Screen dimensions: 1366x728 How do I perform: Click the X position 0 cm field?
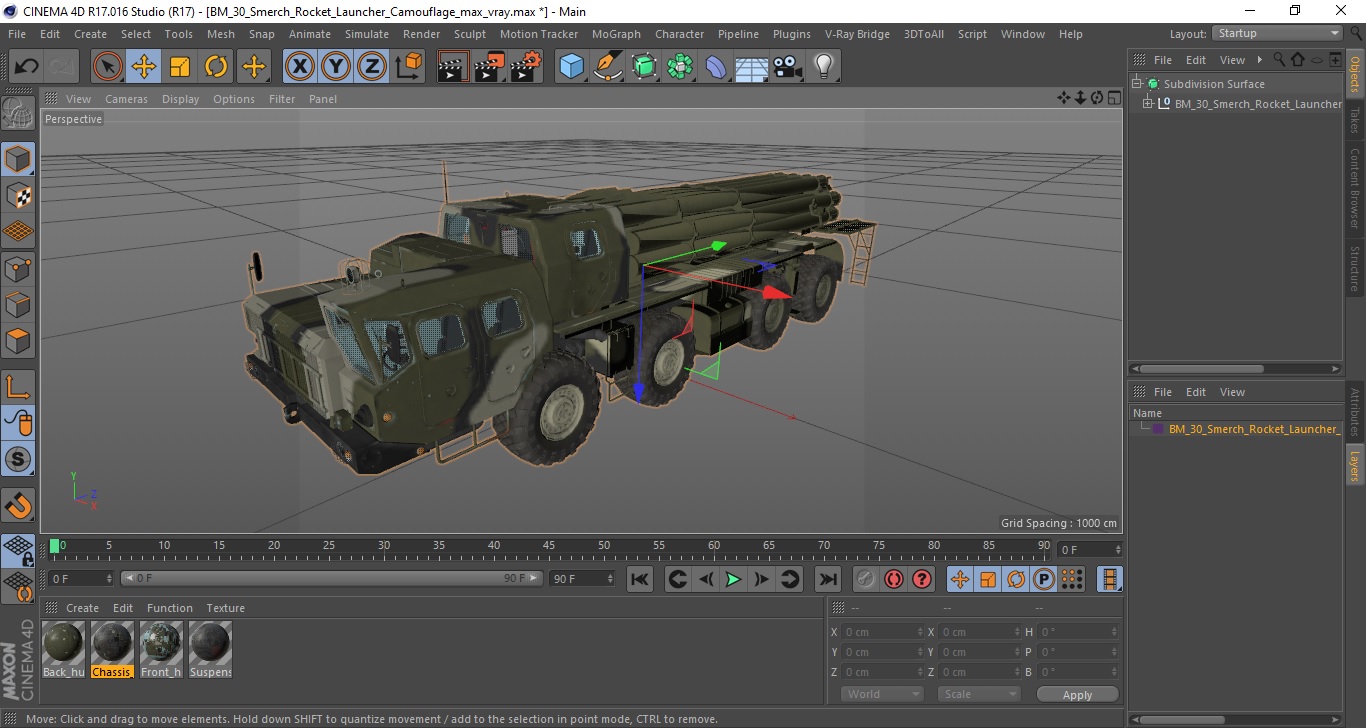883,632
